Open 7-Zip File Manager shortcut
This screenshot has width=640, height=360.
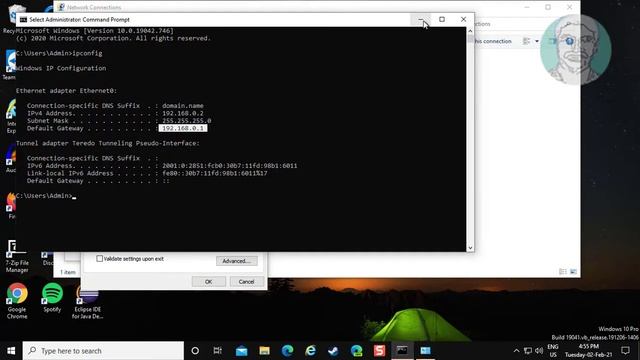click(x=17, y=256)
